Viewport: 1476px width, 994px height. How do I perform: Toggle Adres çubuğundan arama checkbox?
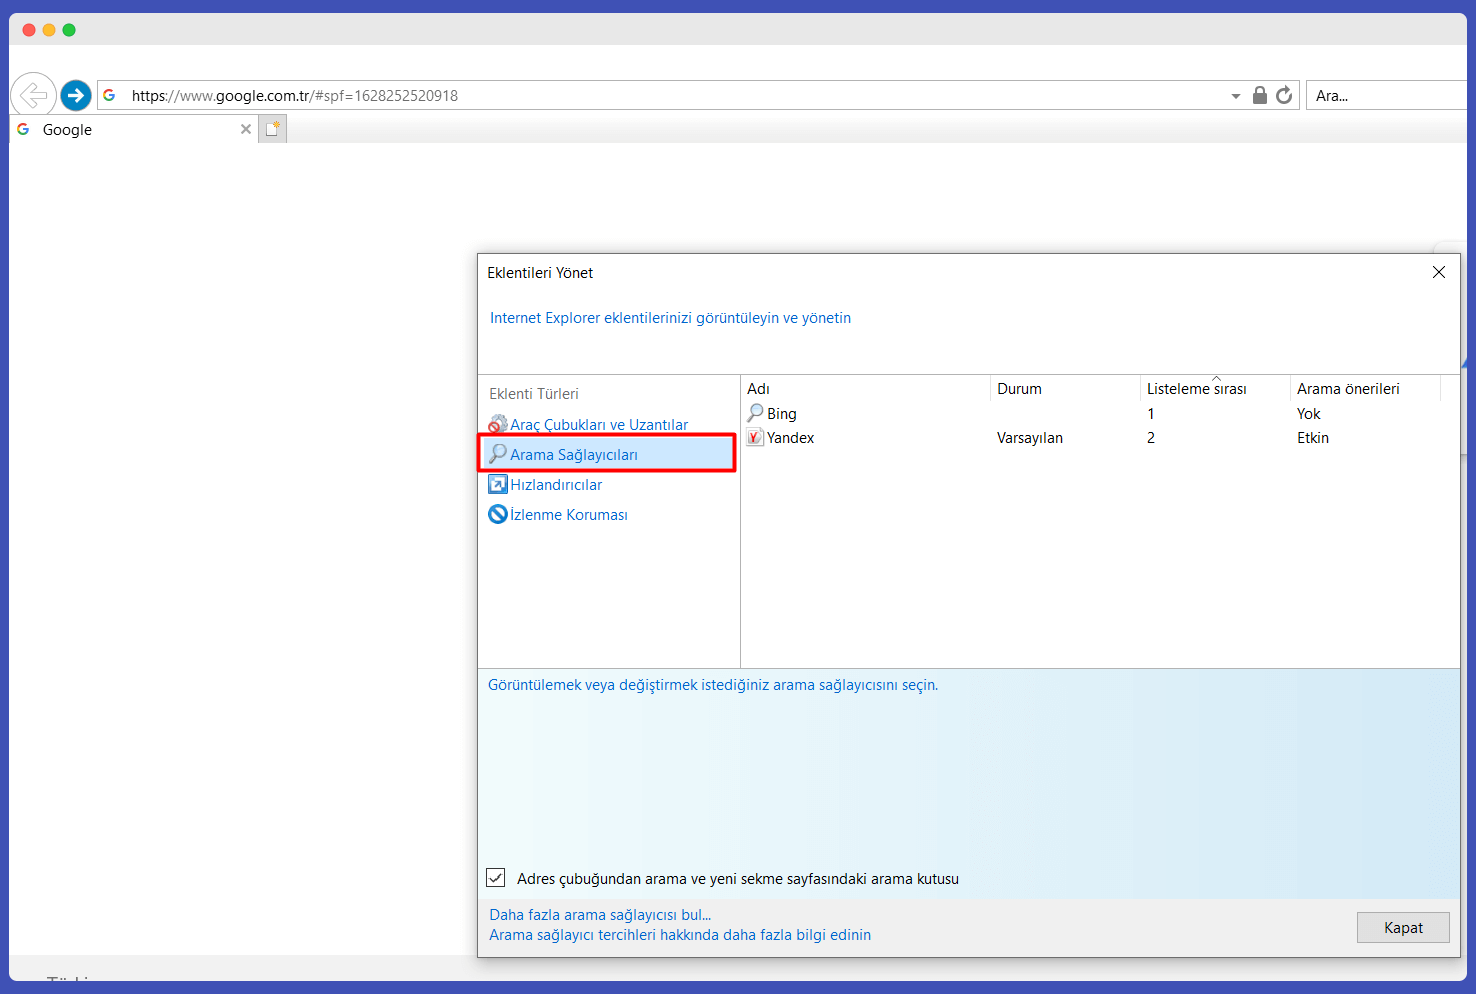(x=496, y=878)
